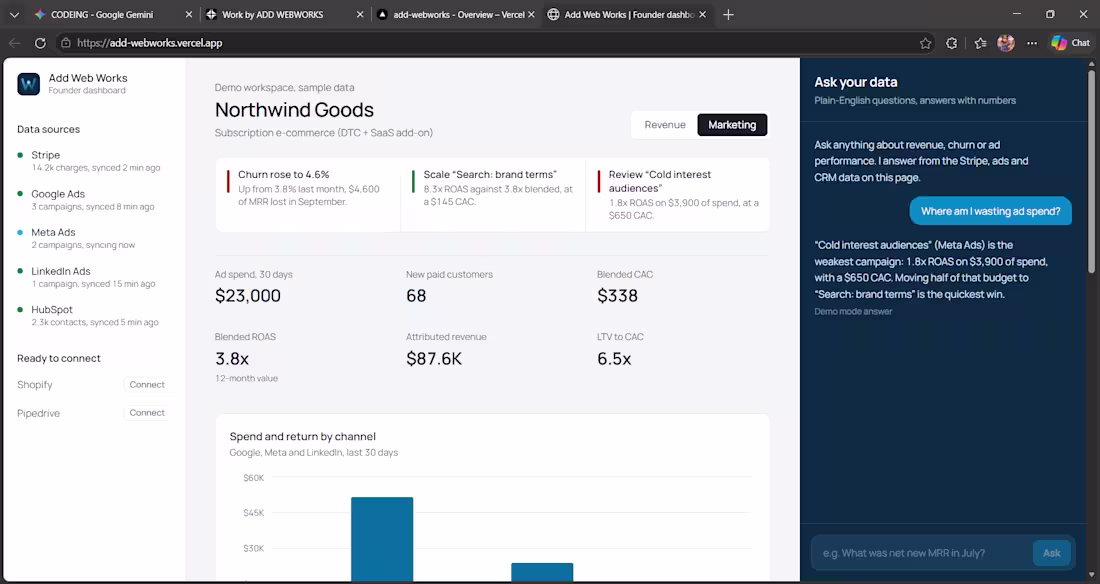Screen dimensions: 1100x584
Task: Click the 3.8x Blended ROAS value
Action: click(x=232, y=359)
